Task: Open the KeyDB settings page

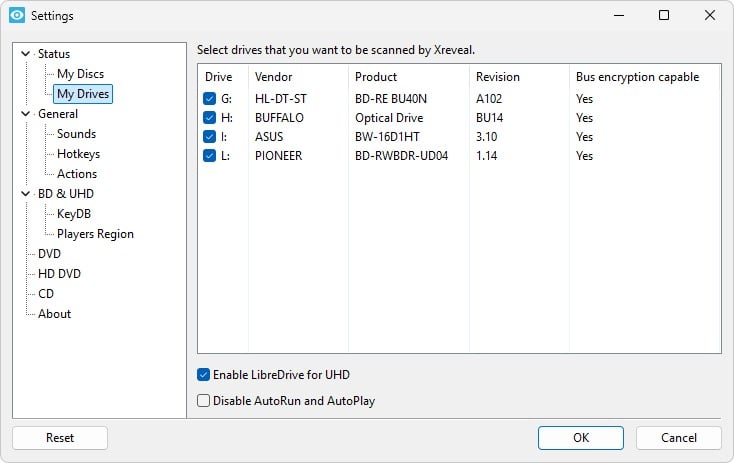Action: point(74,214)
